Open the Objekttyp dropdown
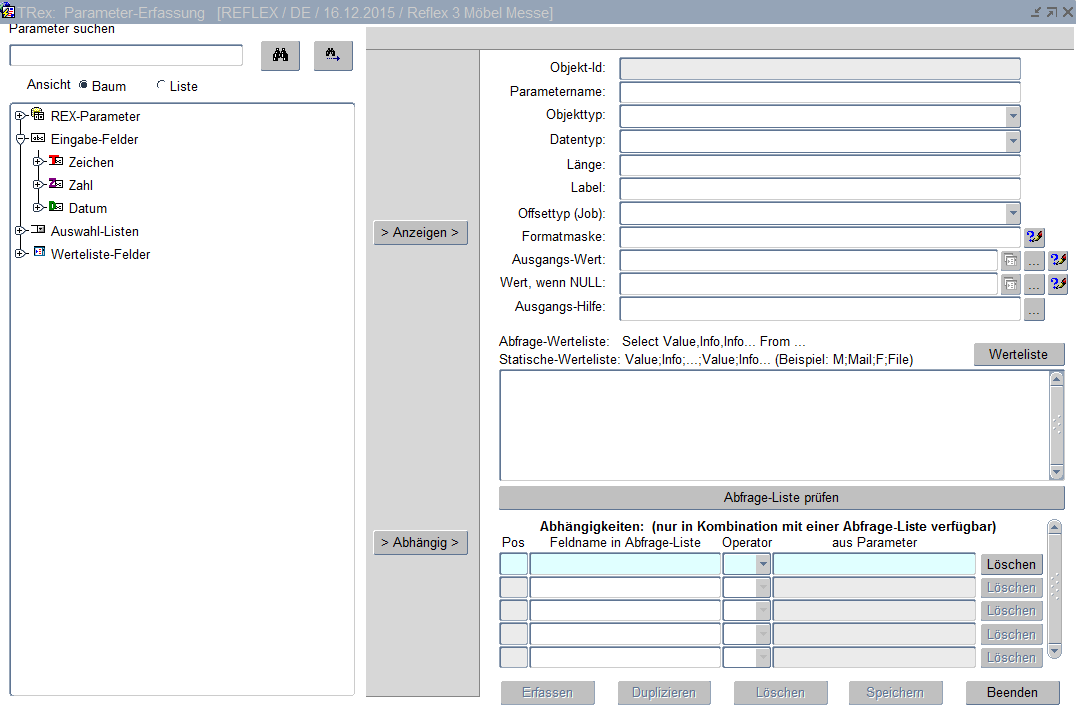This screenshot has width=1076, height=716. pyautogui.click(x=1012, y=116)
